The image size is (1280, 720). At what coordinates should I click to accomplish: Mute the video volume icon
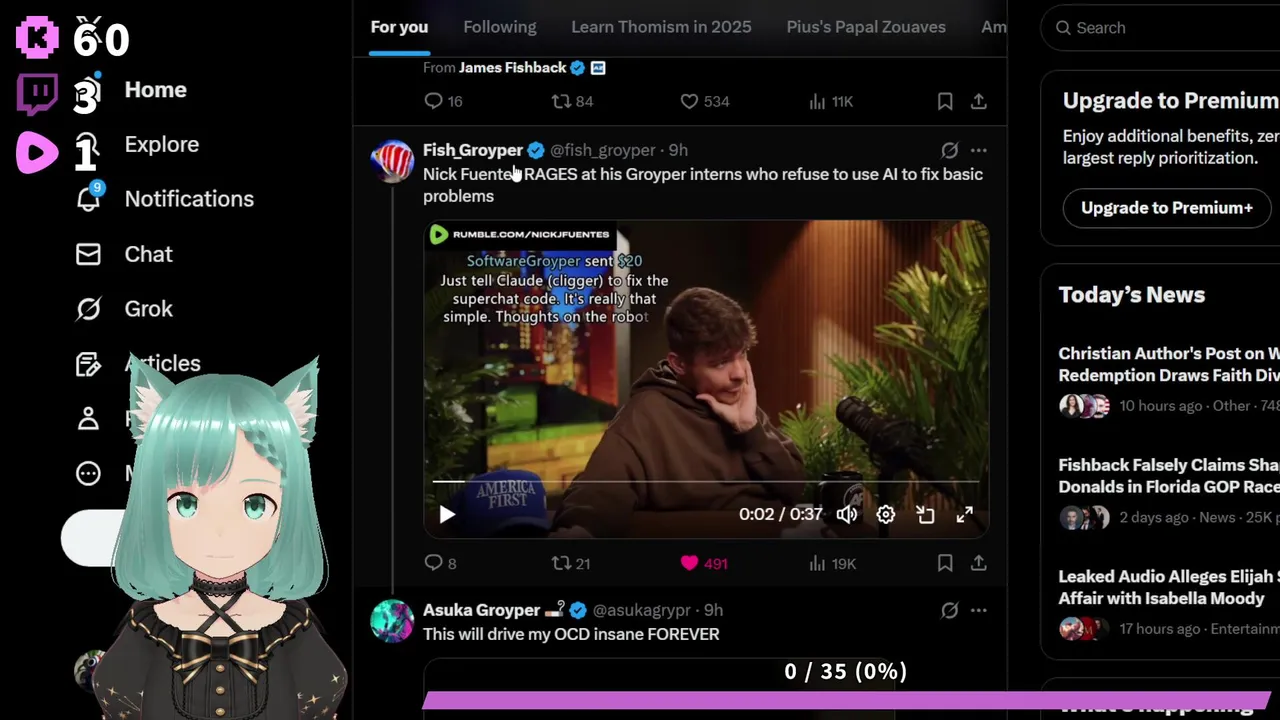[x=847, y=514]
